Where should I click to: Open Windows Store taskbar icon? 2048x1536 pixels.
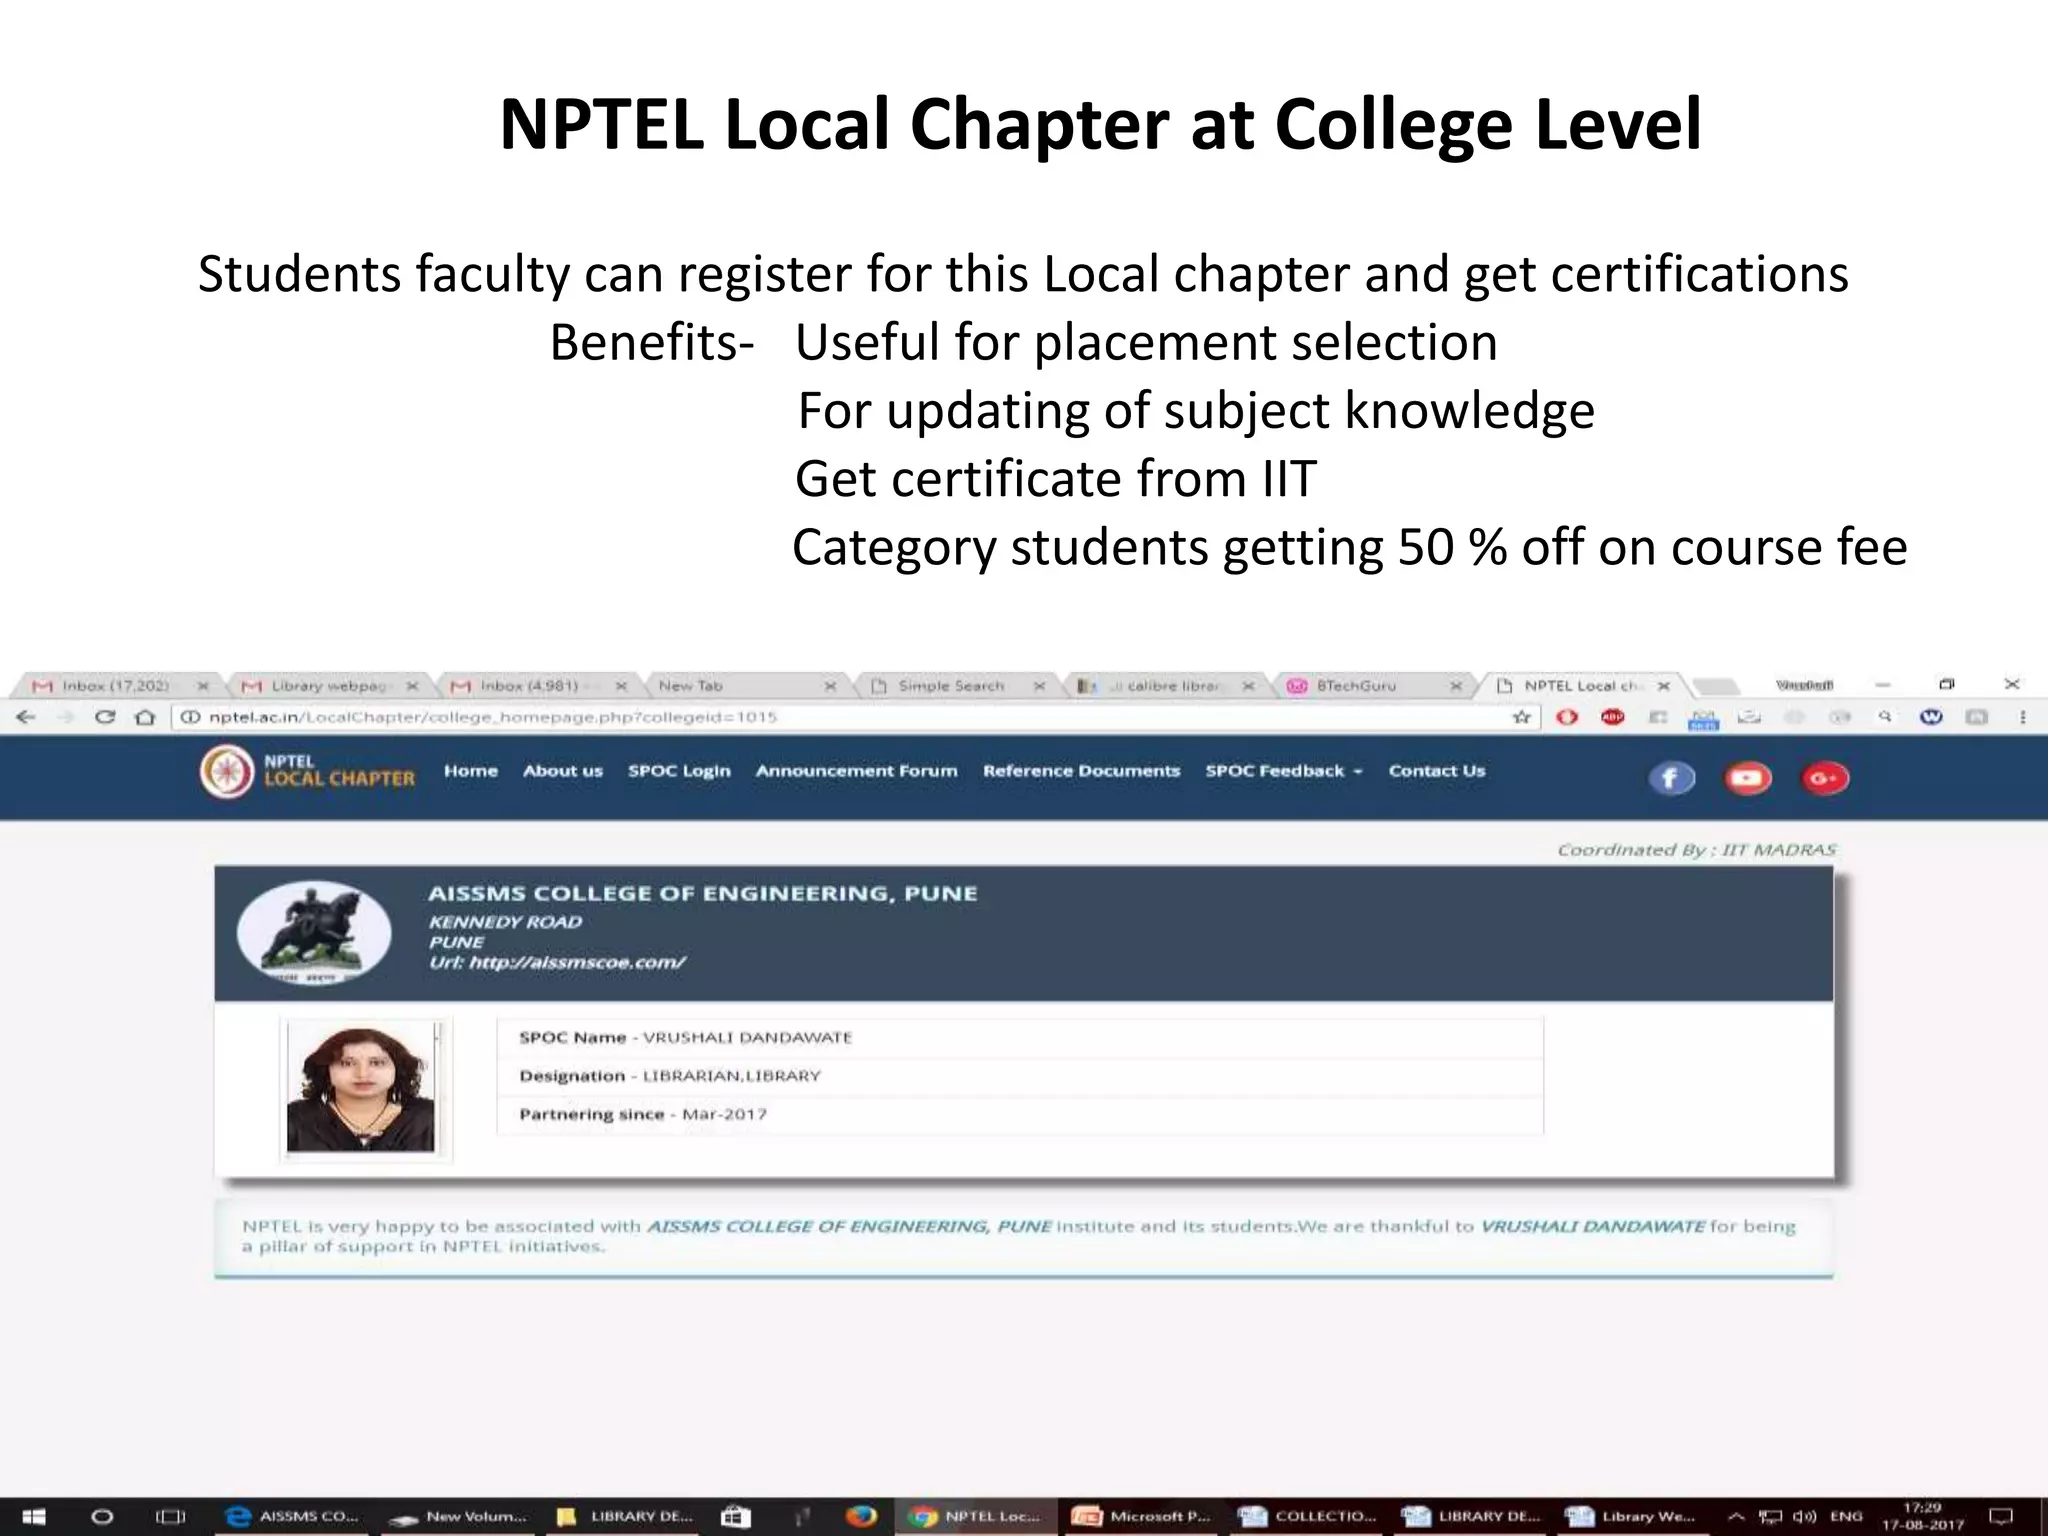point(736,1517)
